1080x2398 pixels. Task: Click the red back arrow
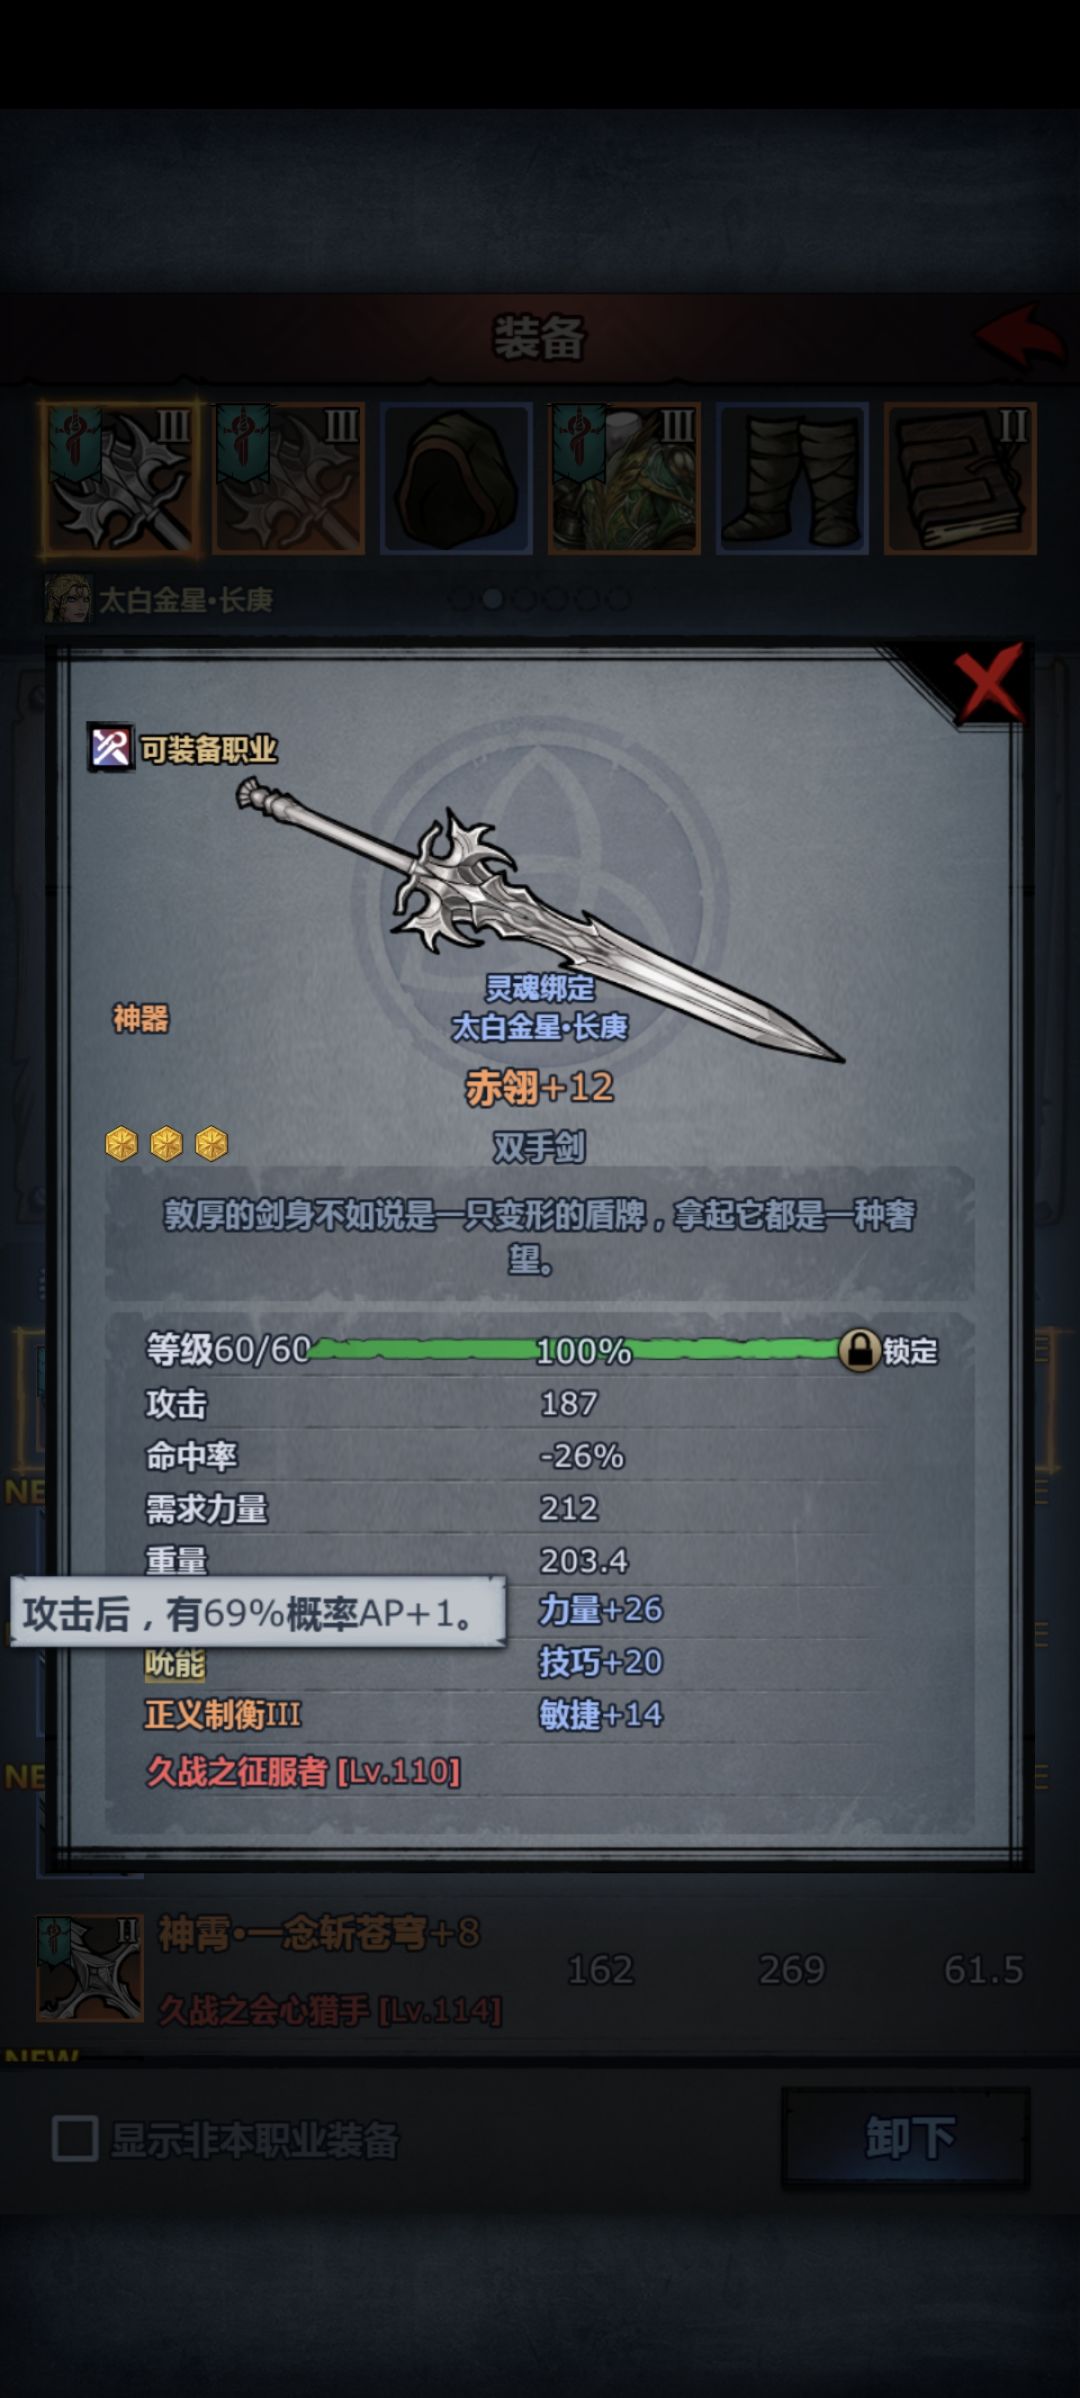pyautogui.click(x=1018, y=337)
